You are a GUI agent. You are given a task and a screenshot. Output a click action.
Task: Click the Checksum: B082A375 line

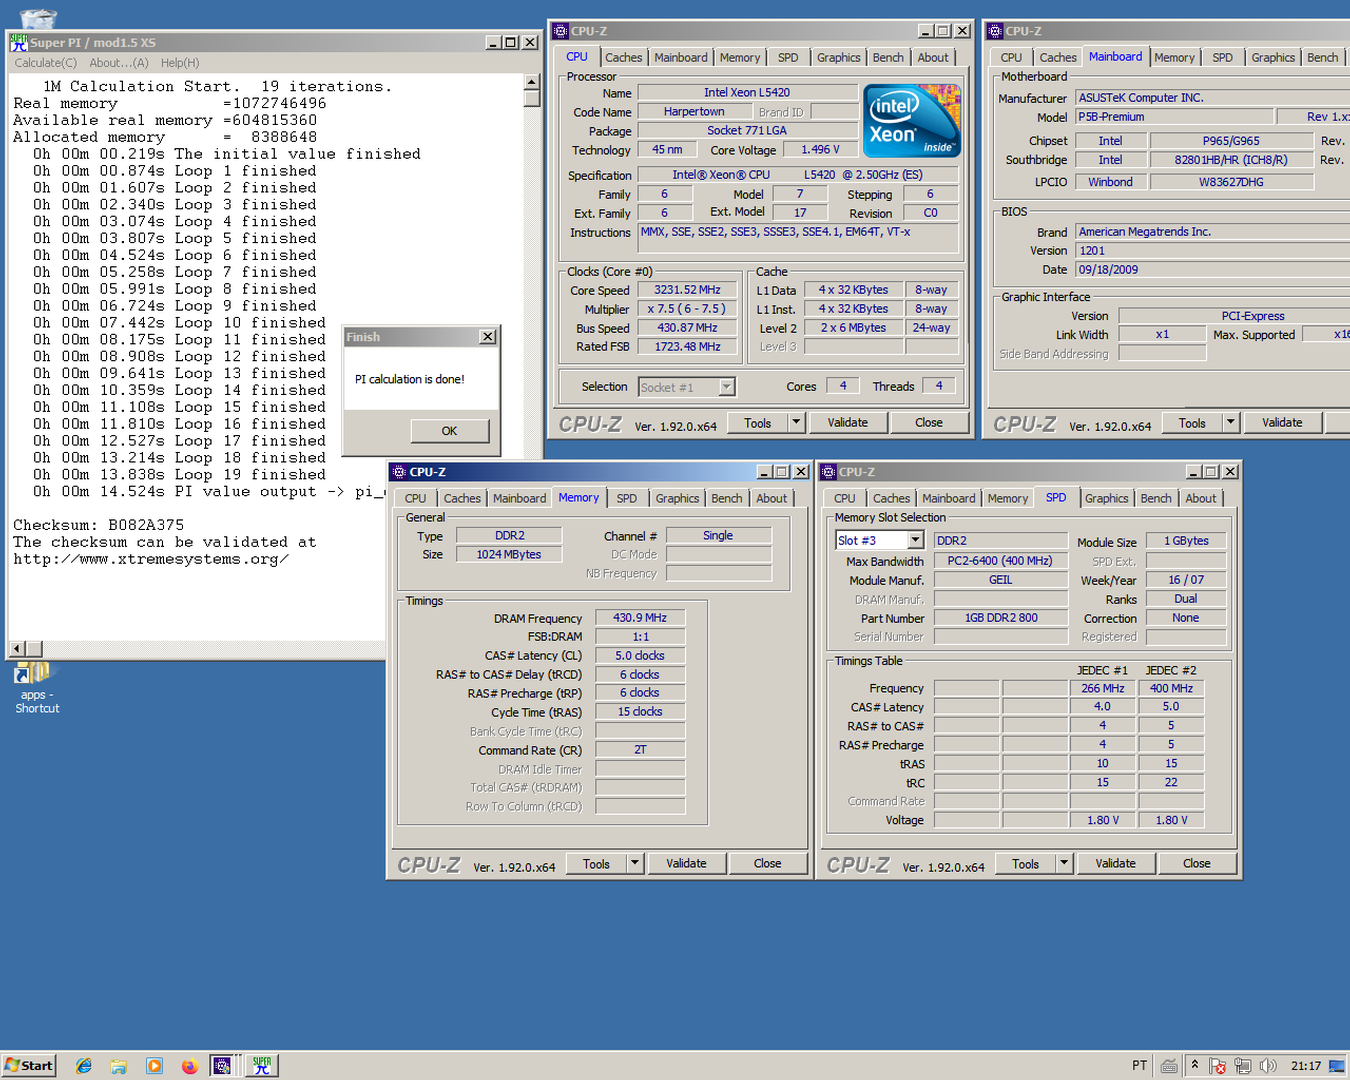[x=98, y=525]
